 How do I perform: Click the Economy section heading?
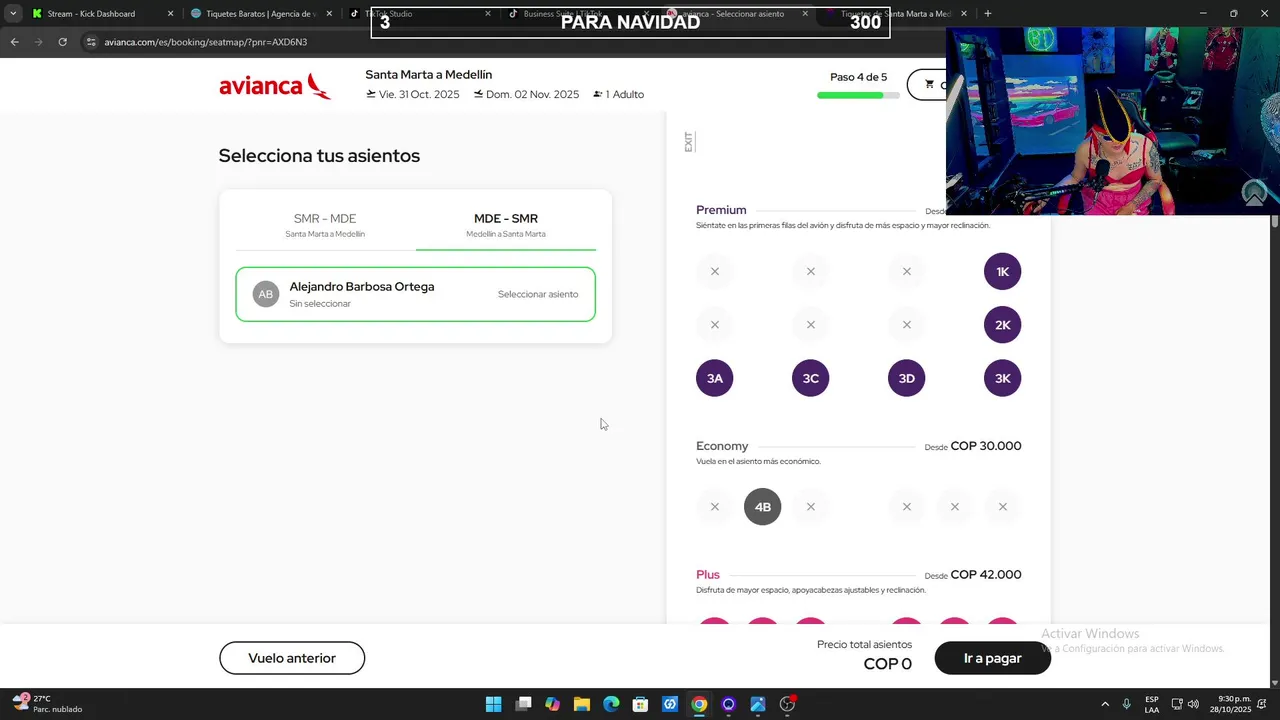point(722,446)
